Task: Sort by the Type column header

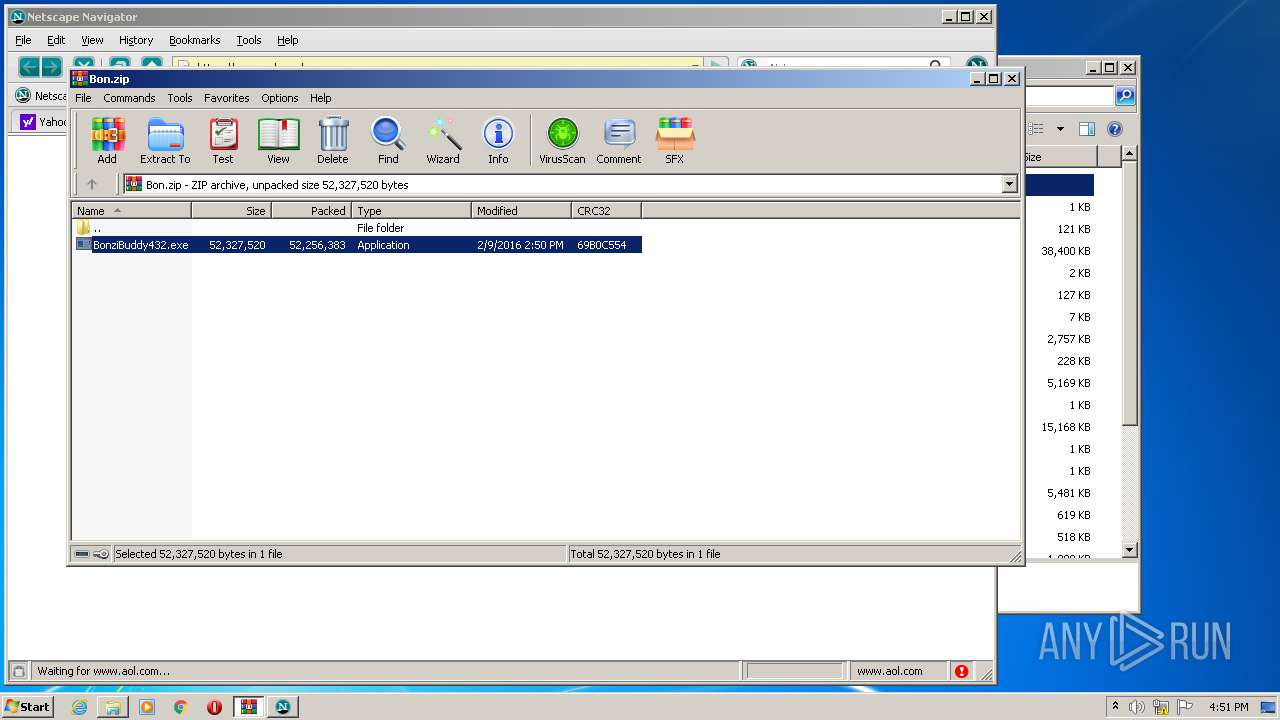Action: 411,210
